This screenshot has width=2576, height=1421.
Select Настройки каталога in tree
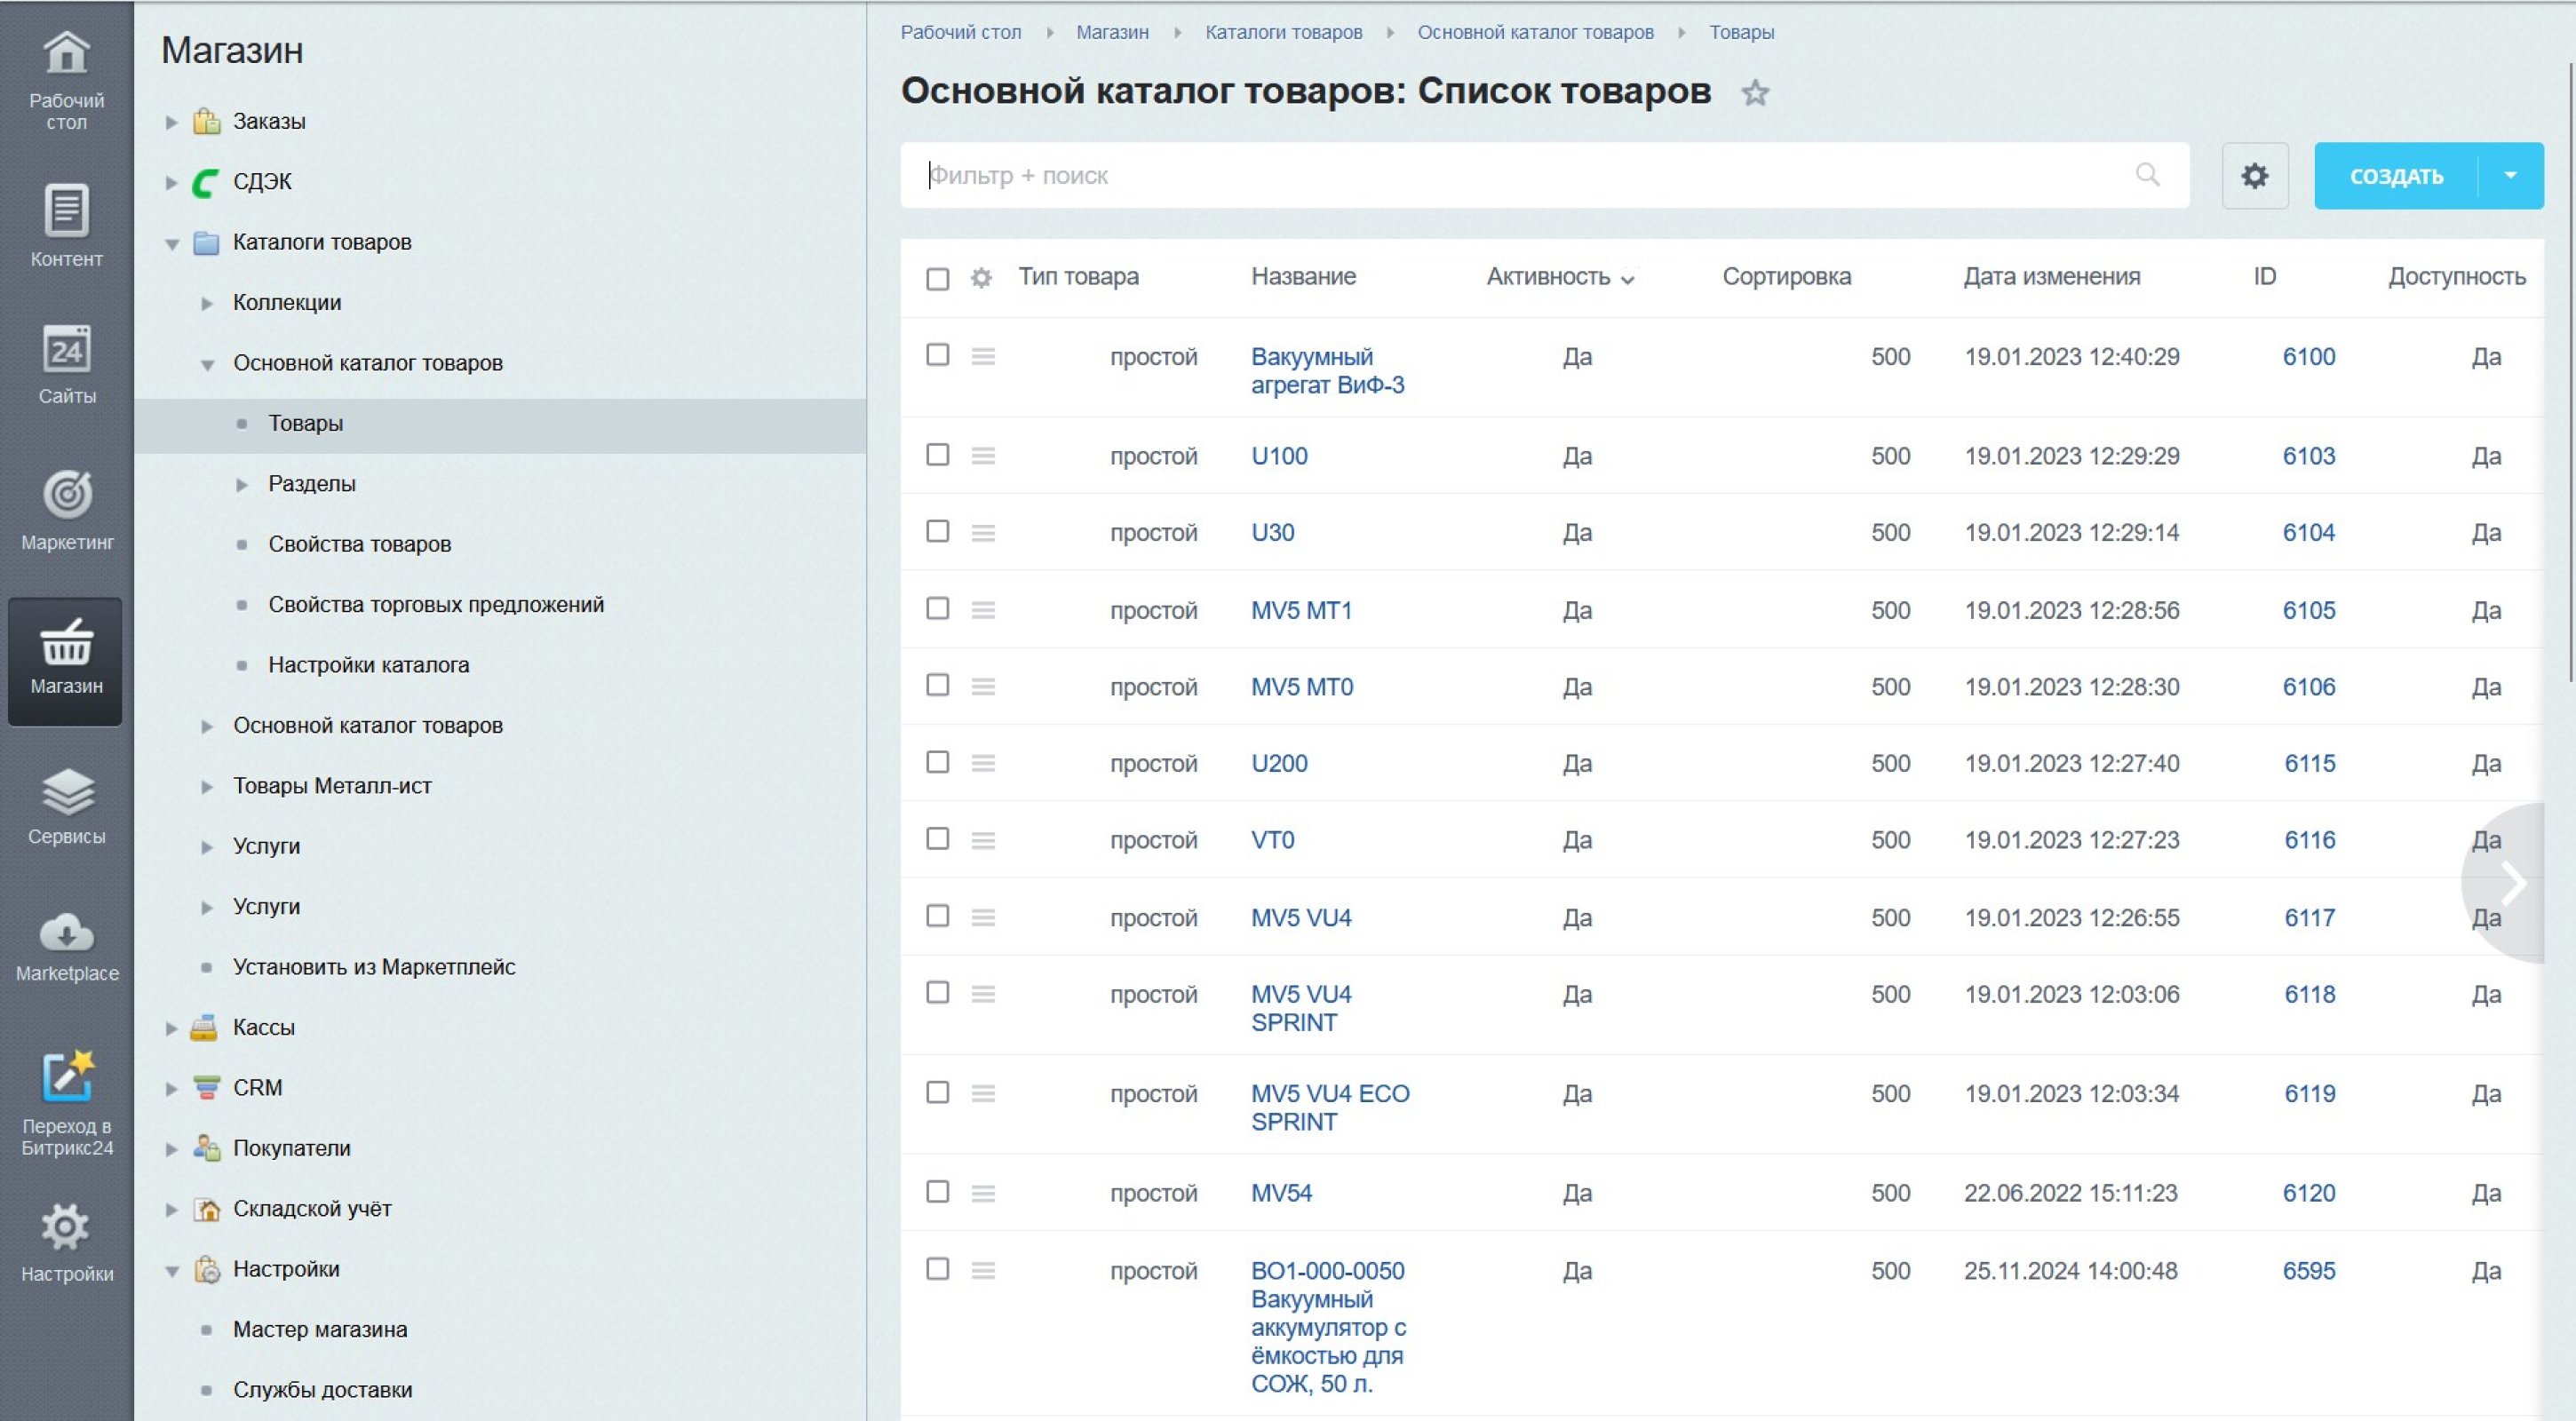coord(368,665)
